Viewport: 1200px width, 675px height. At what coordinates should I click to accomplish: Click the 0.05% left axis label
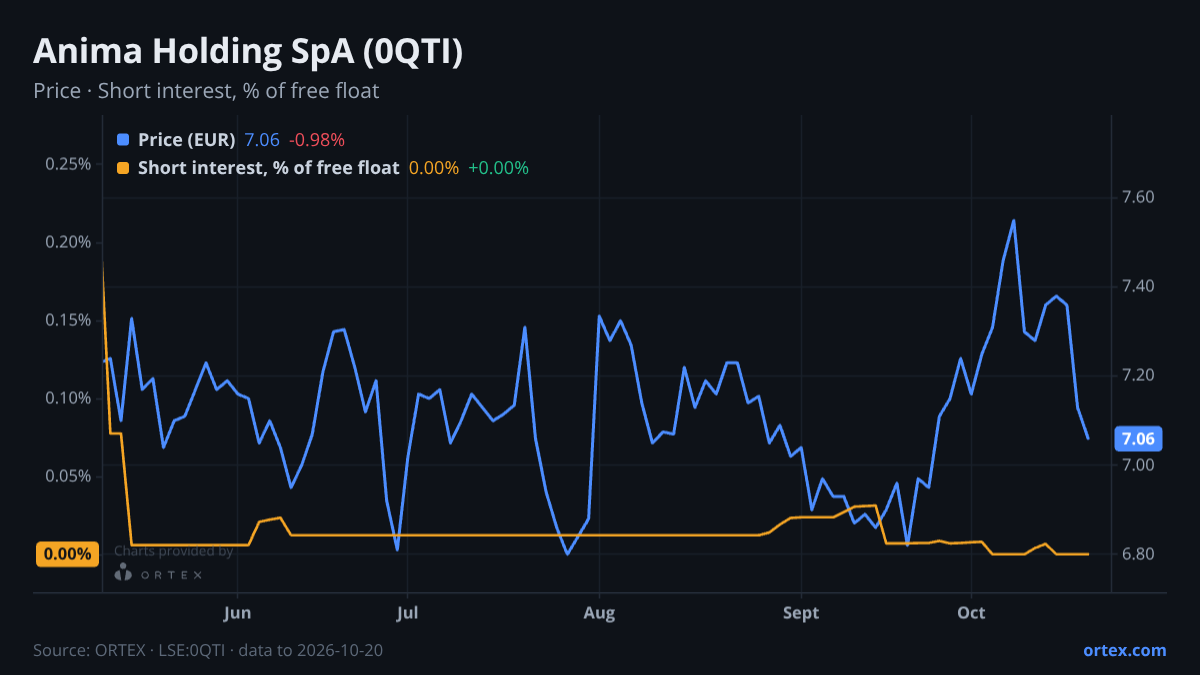click(68, 476)
